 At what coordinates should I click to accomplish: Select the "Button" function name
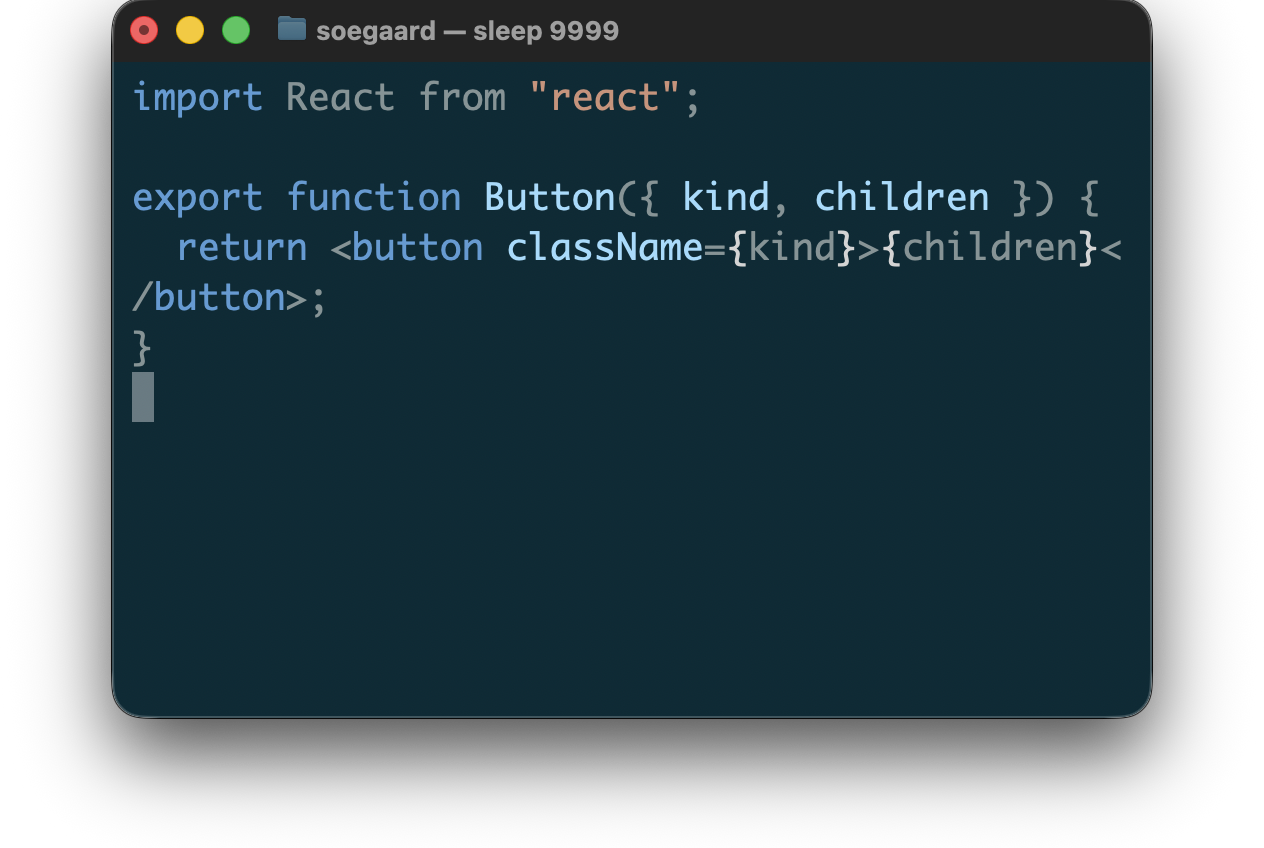pos(549,197)
